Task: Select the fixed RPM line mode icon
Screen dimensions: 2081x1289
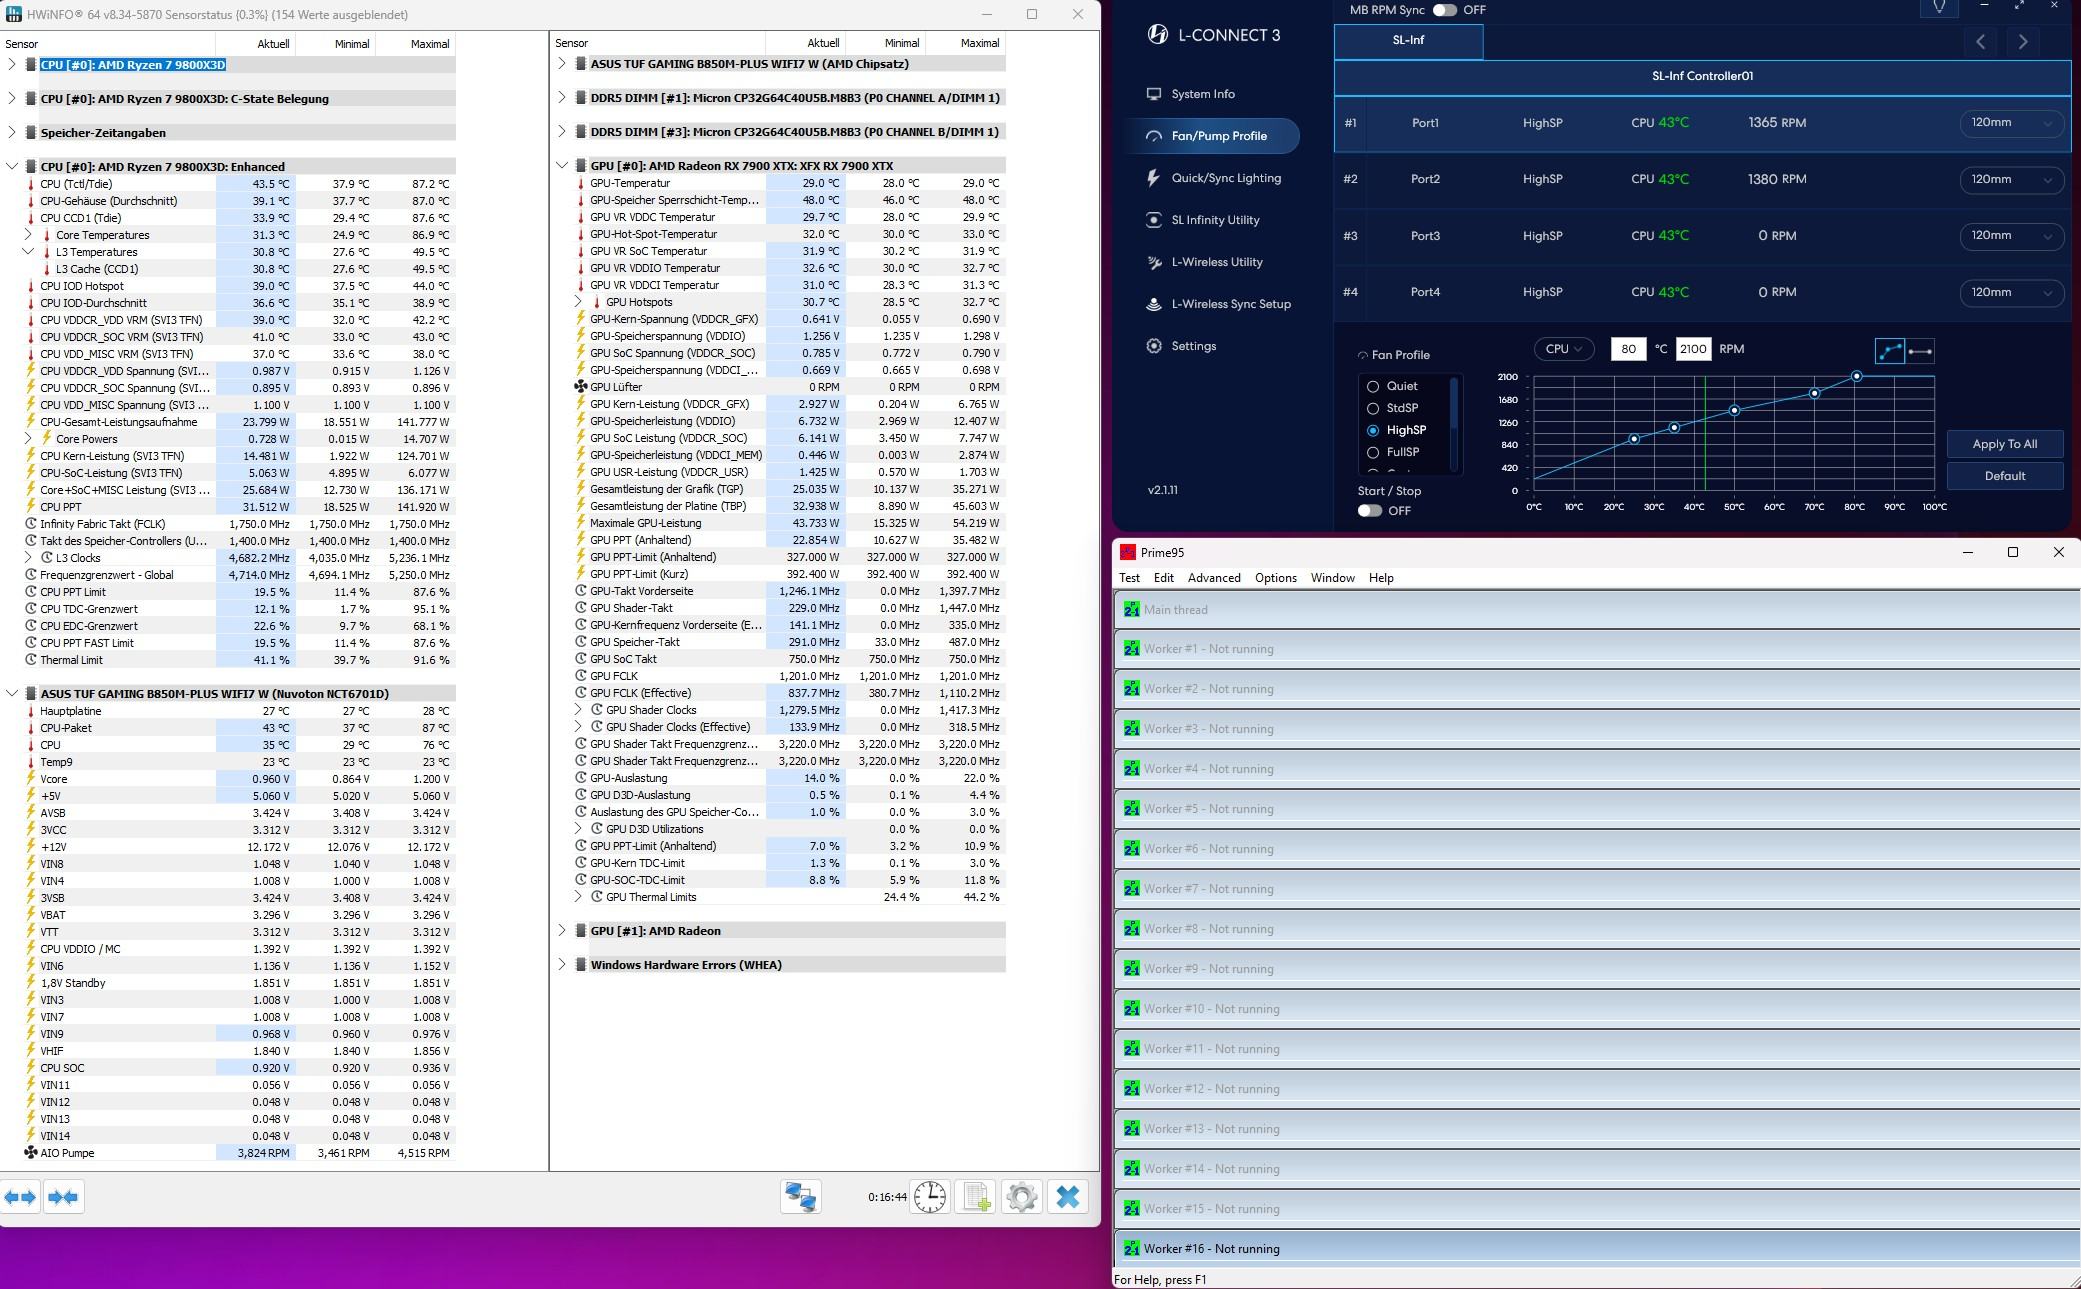Action: 1919,351
